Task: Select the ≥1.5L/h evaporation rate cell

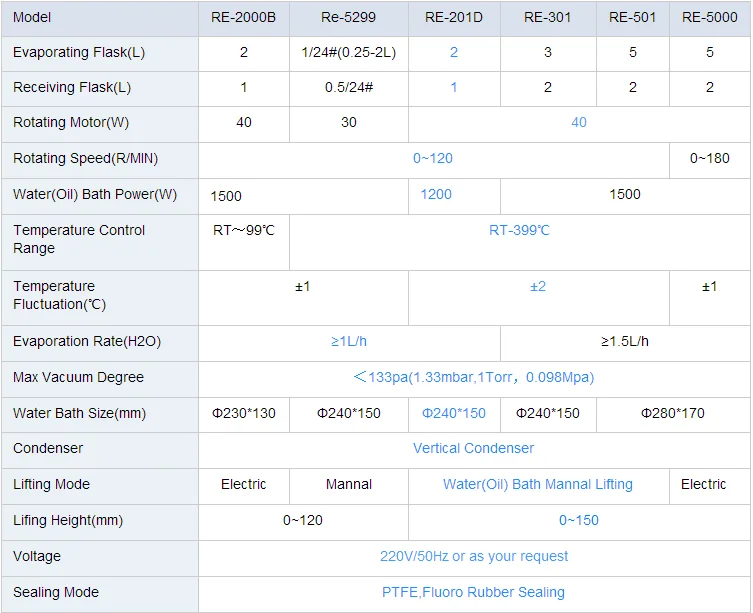Action: coord(625,341)
